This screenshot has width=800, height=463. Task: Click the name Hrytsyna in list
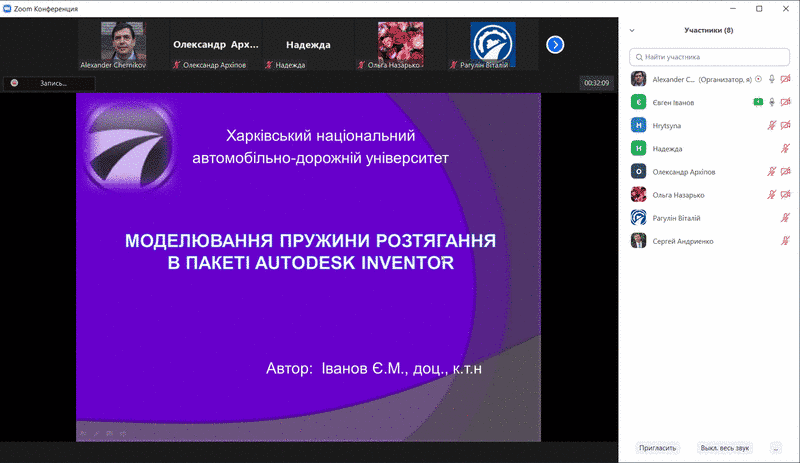click(666, 126)
